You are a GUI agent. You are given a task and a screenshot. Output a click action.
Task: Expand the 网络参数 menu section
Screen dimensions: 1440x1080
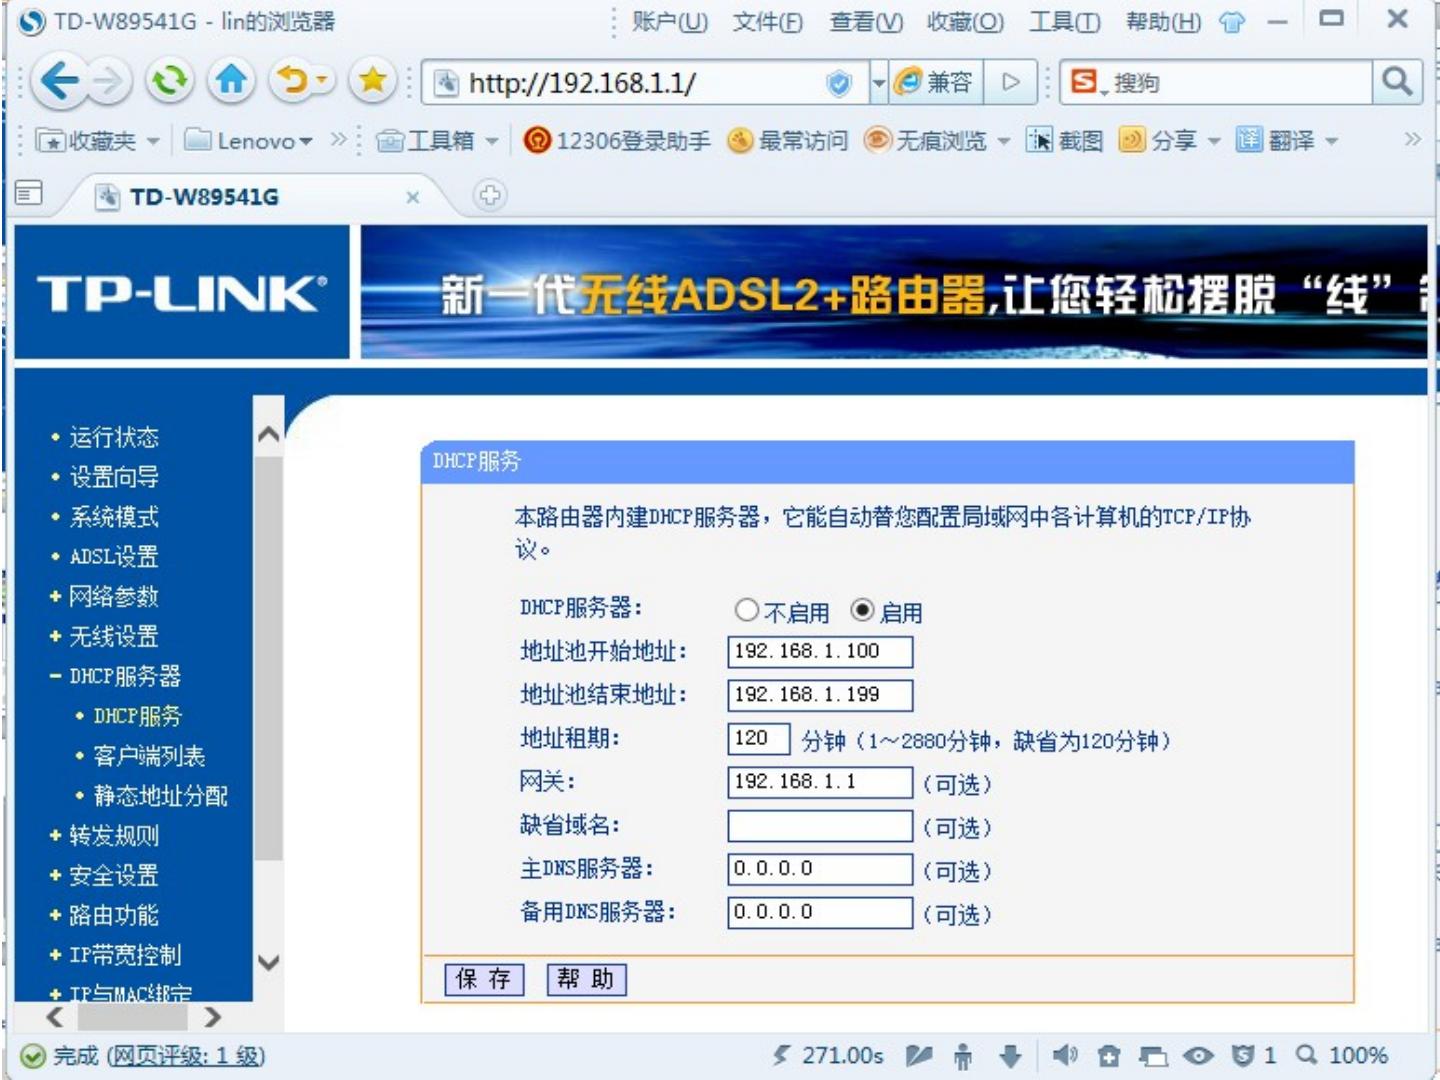(x=113, y=597)
